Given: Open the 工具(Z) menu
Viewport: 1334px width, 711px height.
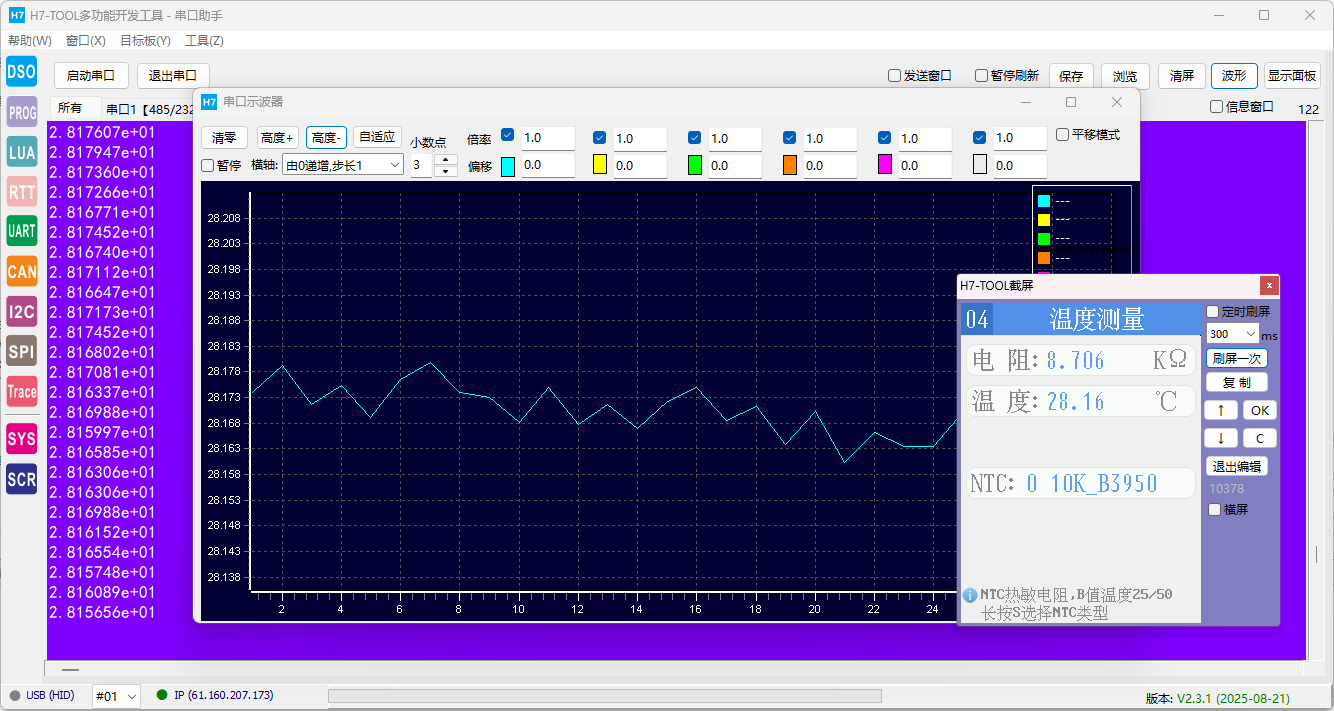Looking at the screenshot, I should (204, 41).
